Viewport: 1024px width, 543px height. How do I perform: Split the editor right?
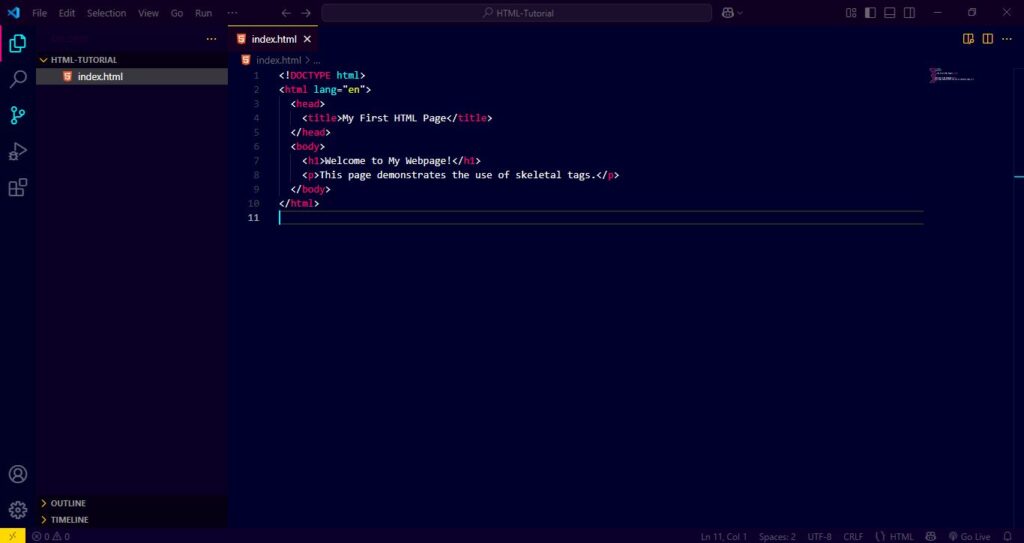click(x=987, y=39)
